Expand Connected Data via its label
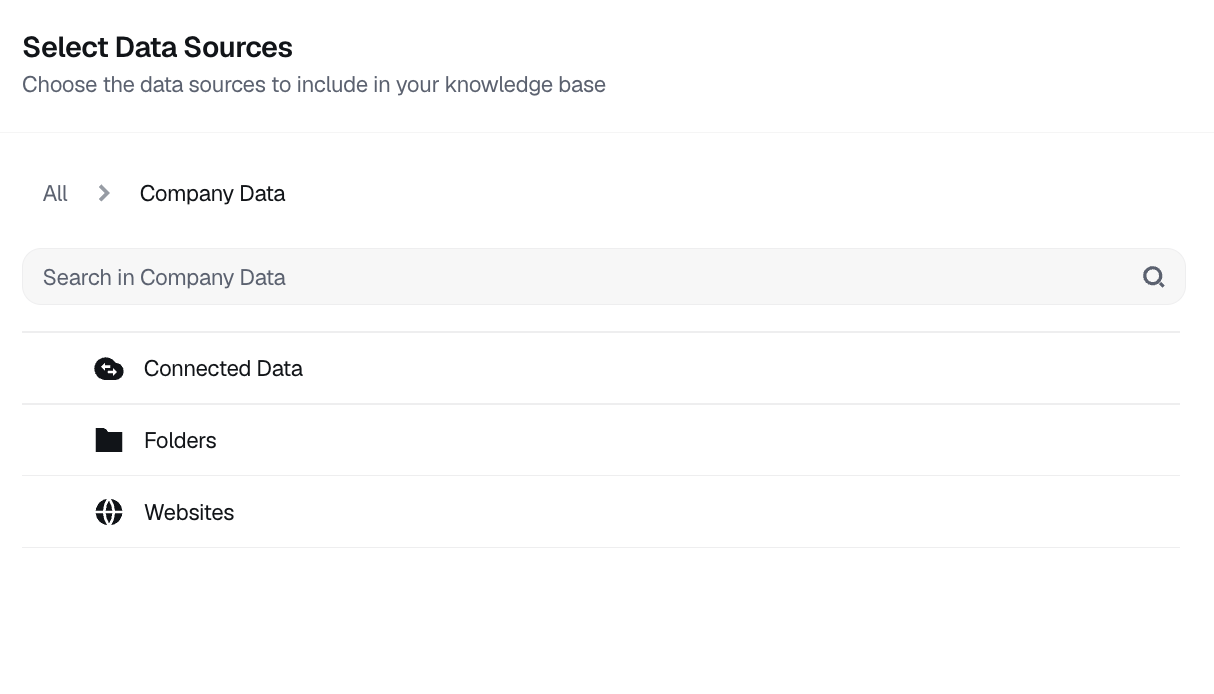1214x694 pixels. [x=223, y=369]
